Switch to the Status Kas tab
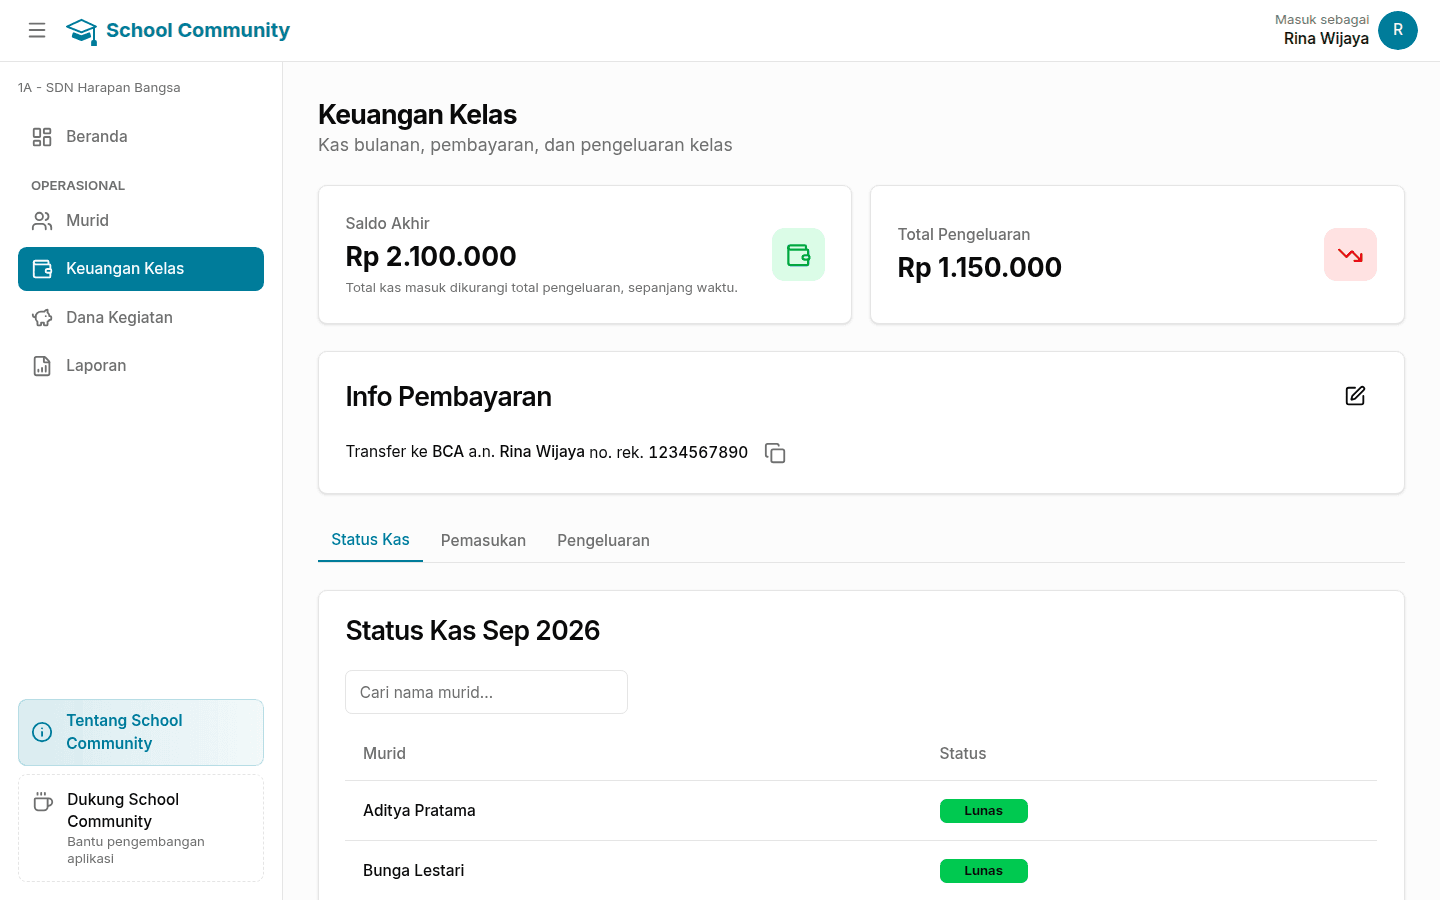The height and width of the screenshot is (900, 1440). pyautogui.click(x=370, y=540)
